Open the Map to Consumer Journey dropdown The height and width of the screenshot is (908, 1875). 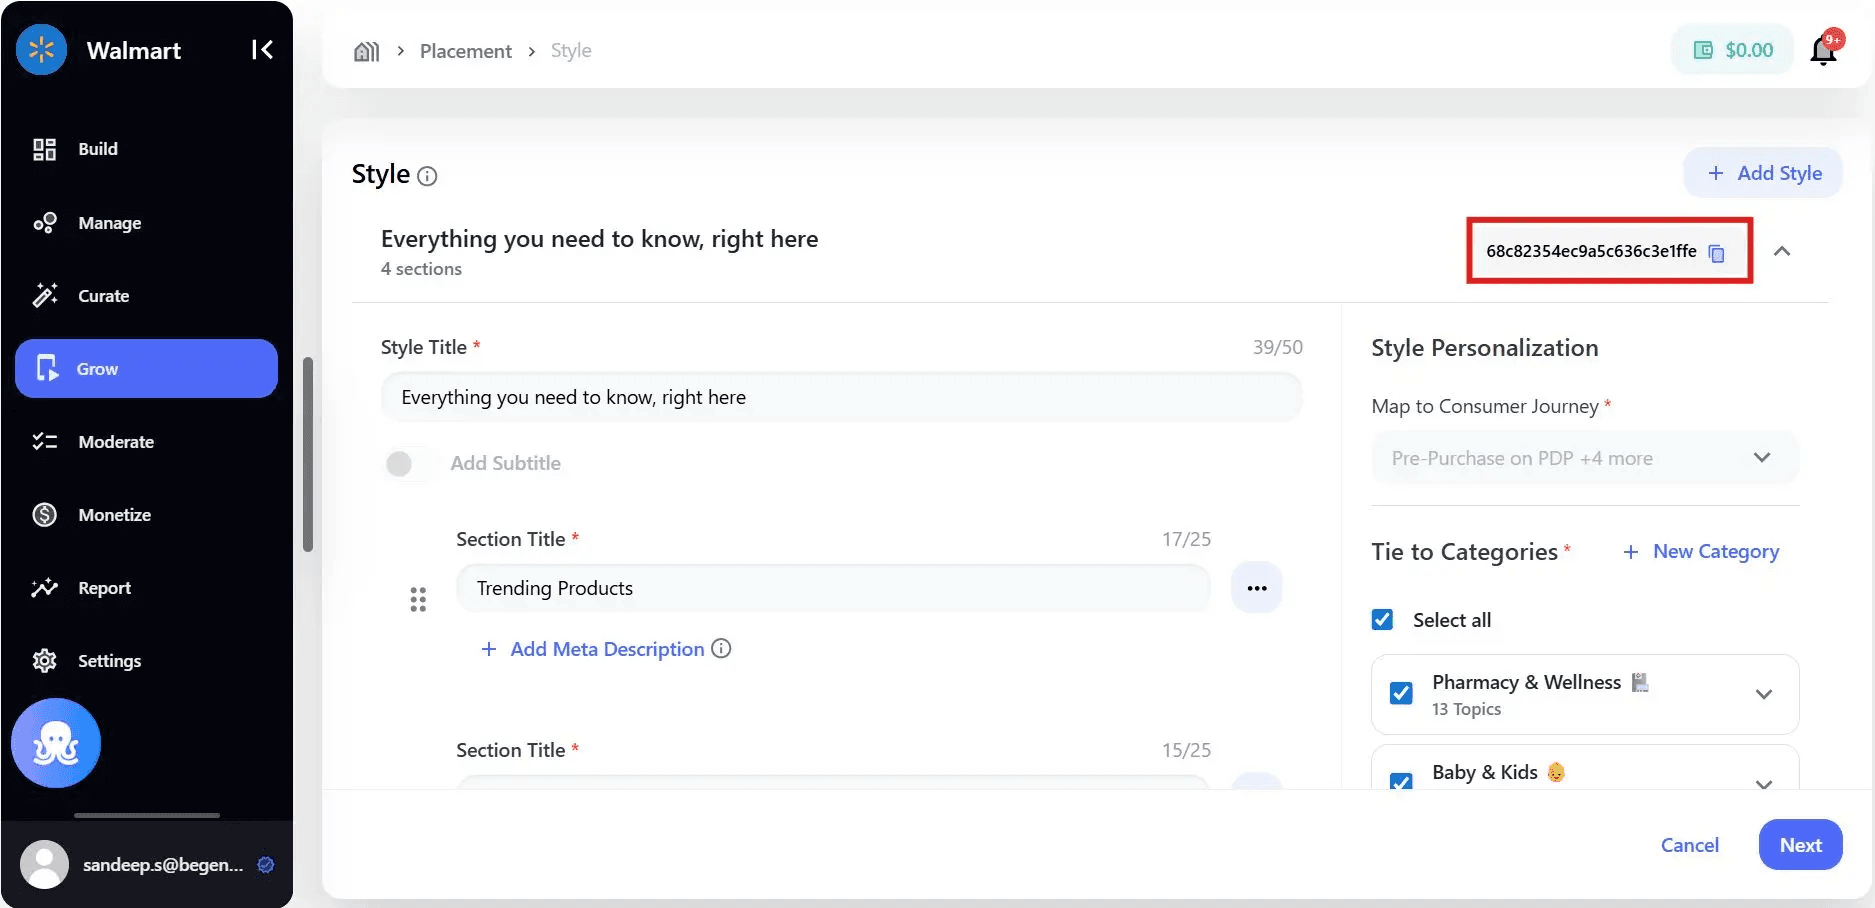[x=1585, y=458]
